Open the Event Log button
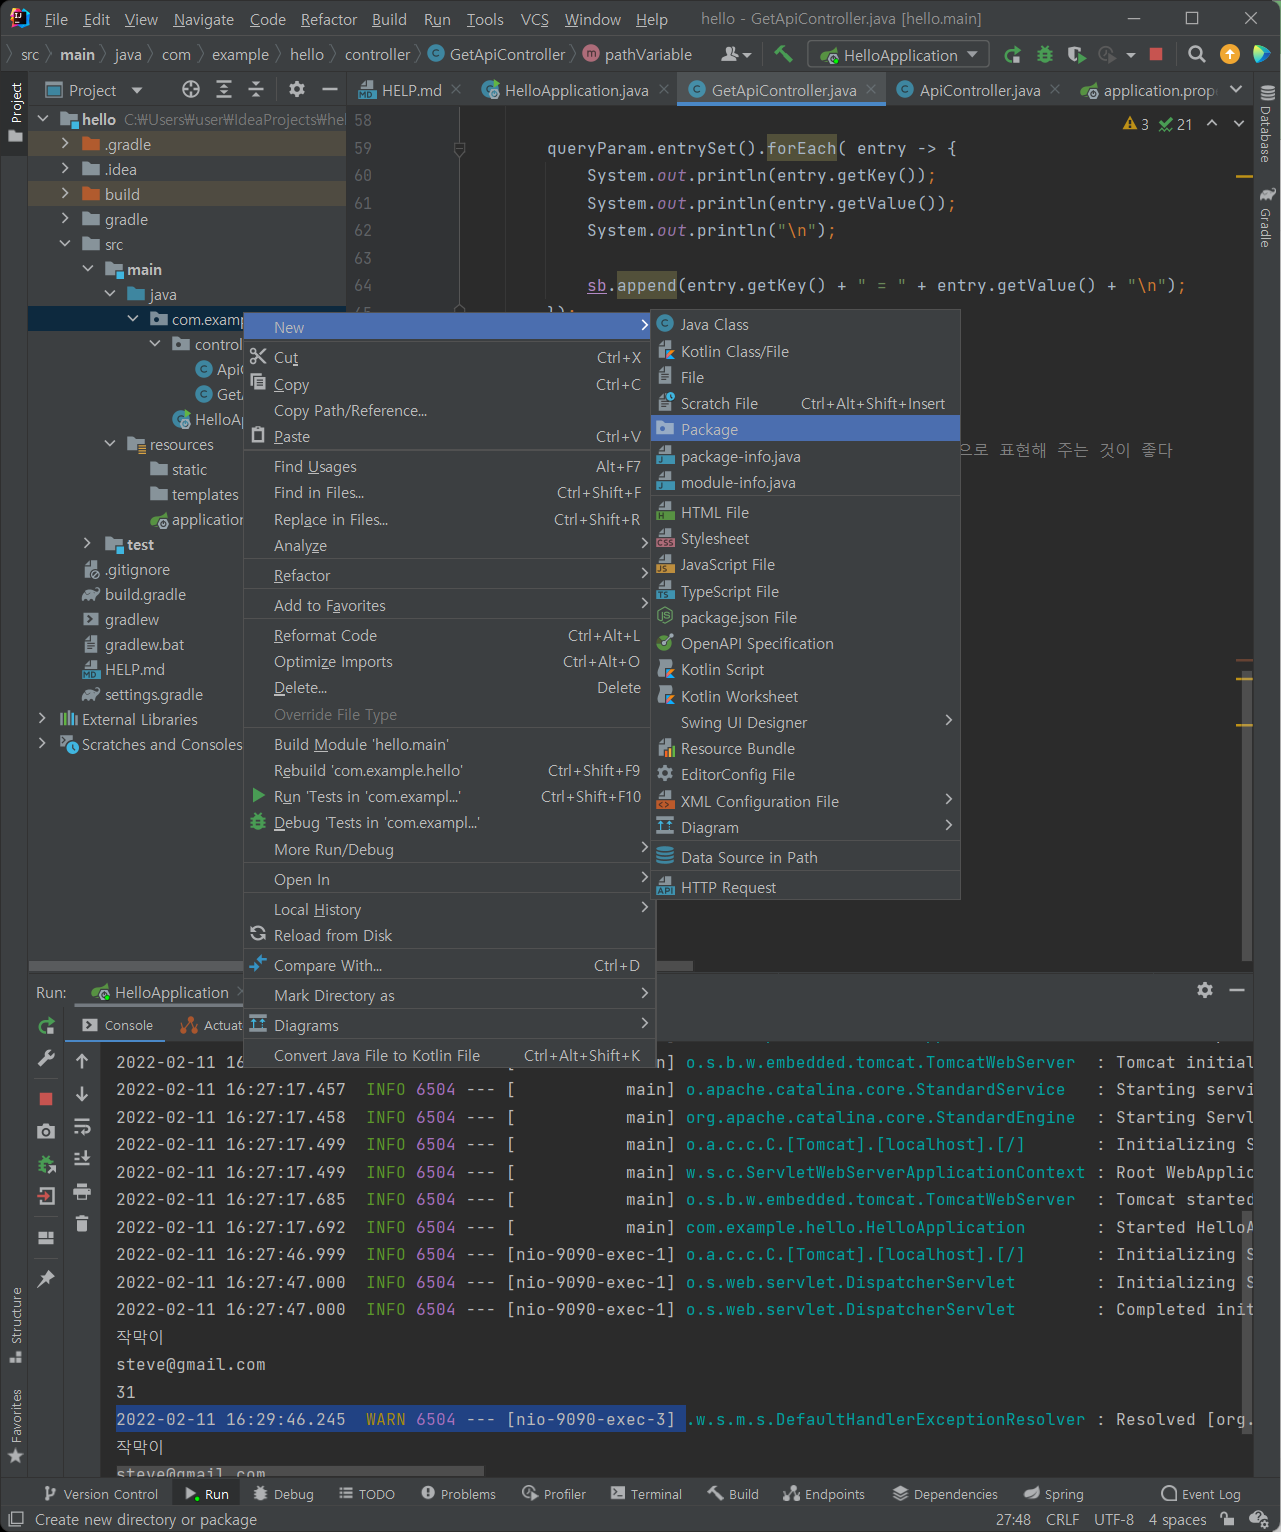 pyautogui.click(x=1201, y=1494)
